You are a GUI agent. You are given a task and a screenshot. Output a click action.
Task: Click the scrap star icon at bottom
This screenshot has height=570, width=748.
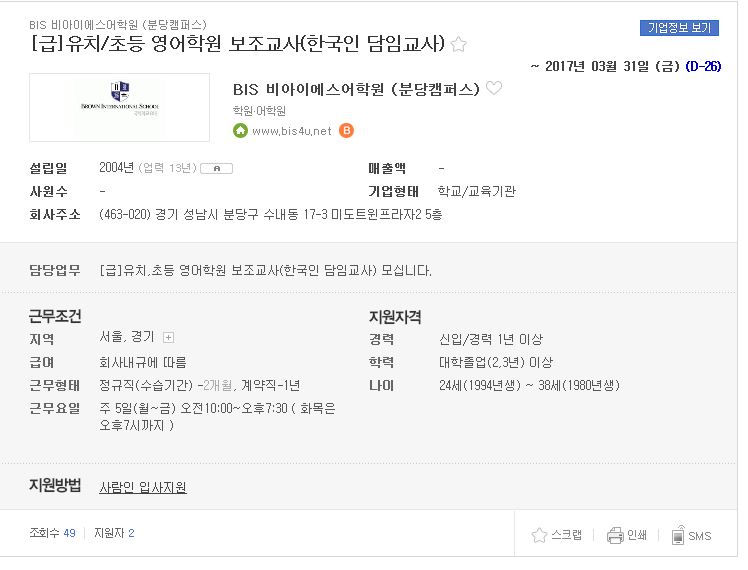tap(539, 535)
